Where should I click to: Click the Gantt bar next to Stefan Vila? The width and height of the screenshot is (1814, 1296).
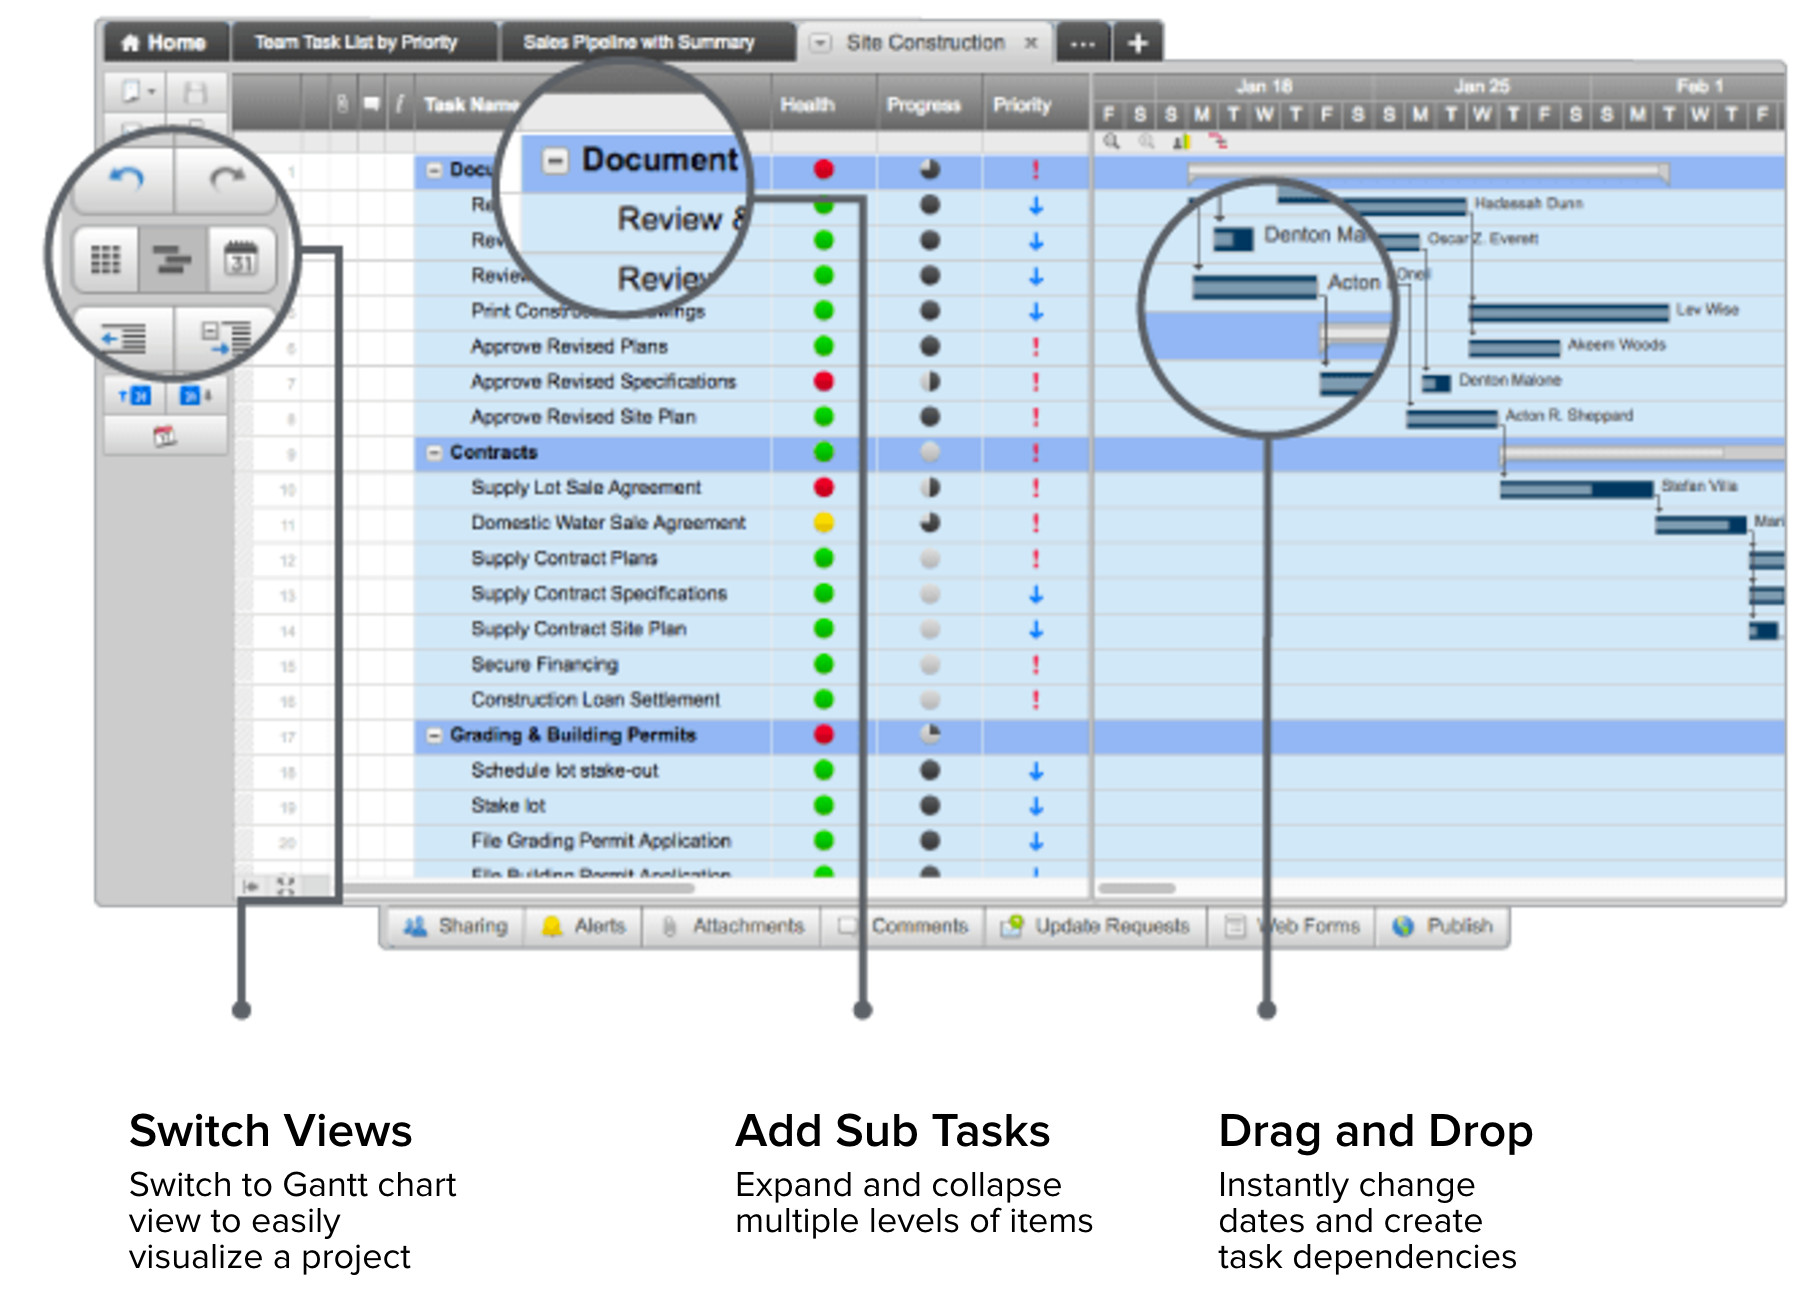(1576, 489)
